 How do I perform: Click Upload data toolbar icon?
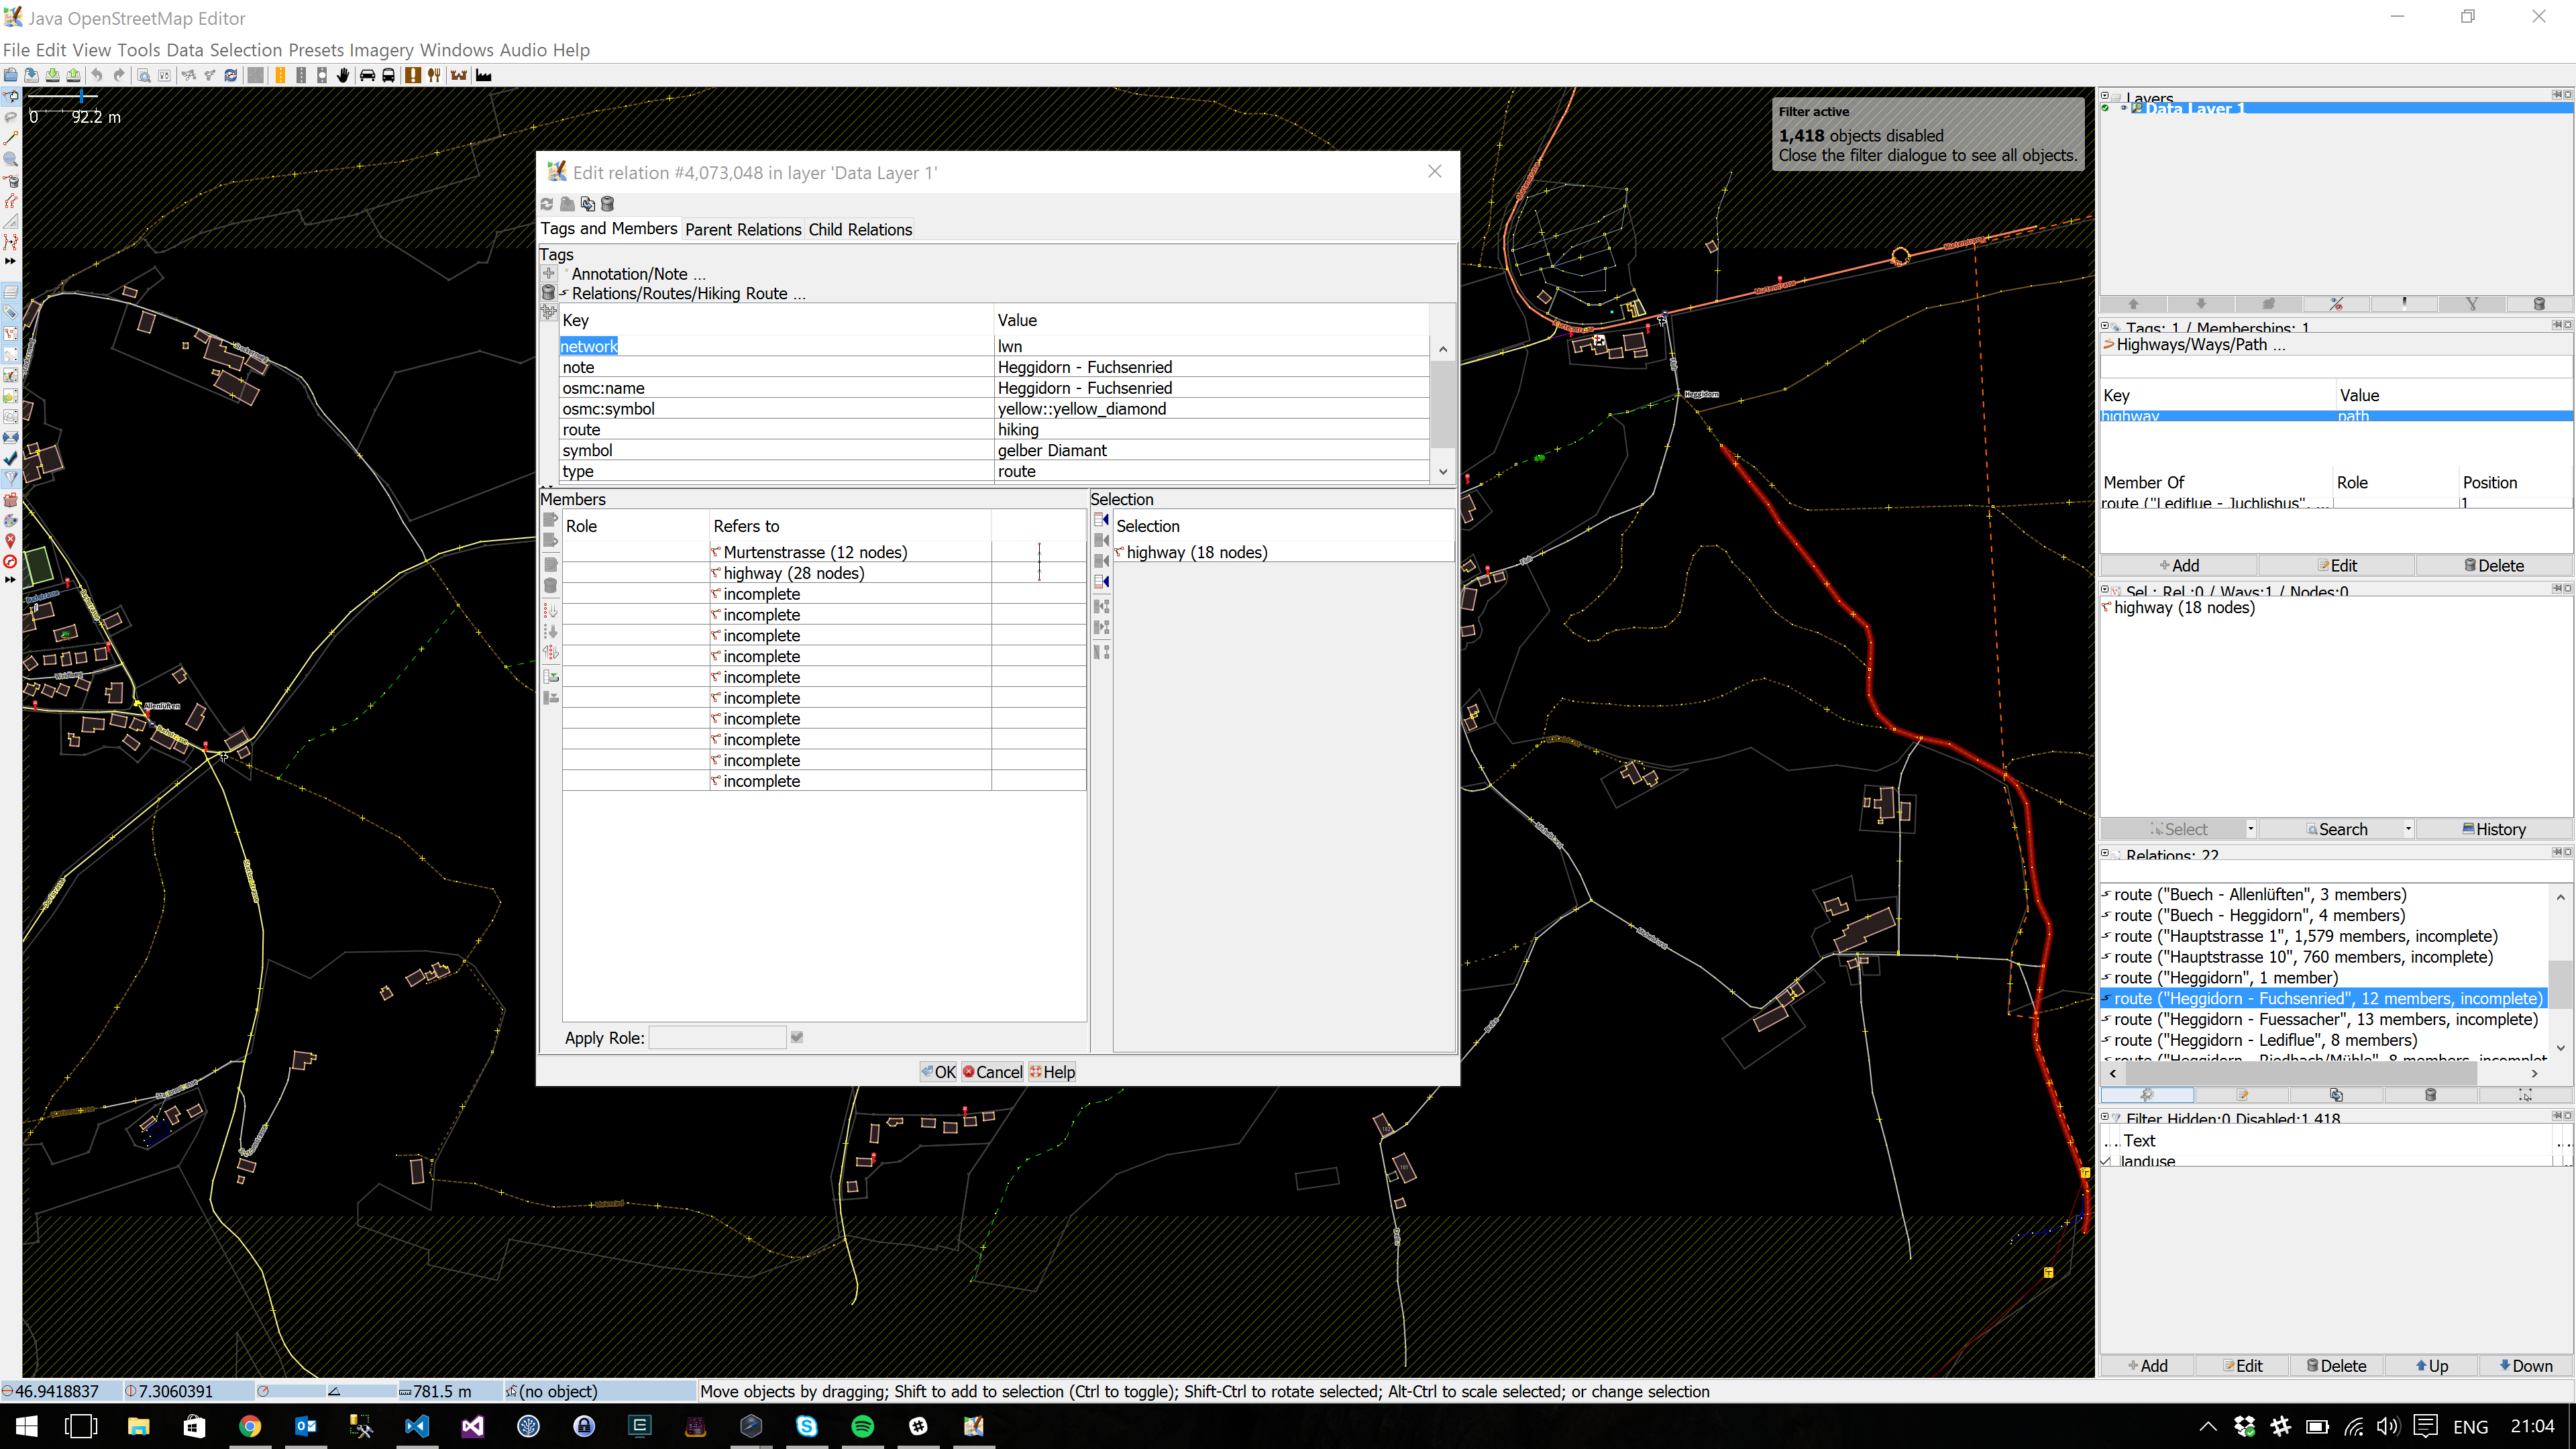click(73, 76)
